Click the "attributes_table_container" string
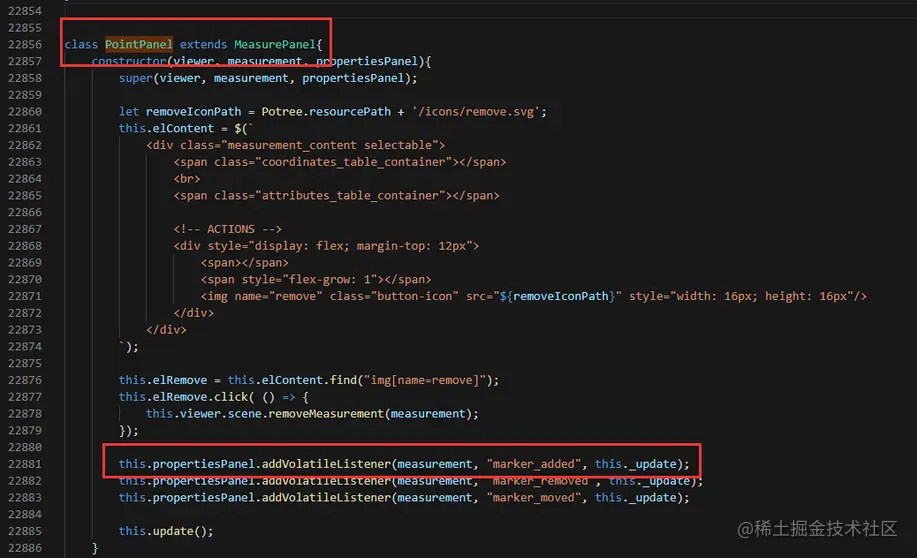Screen dimensions: 917x558 [350, 195]
